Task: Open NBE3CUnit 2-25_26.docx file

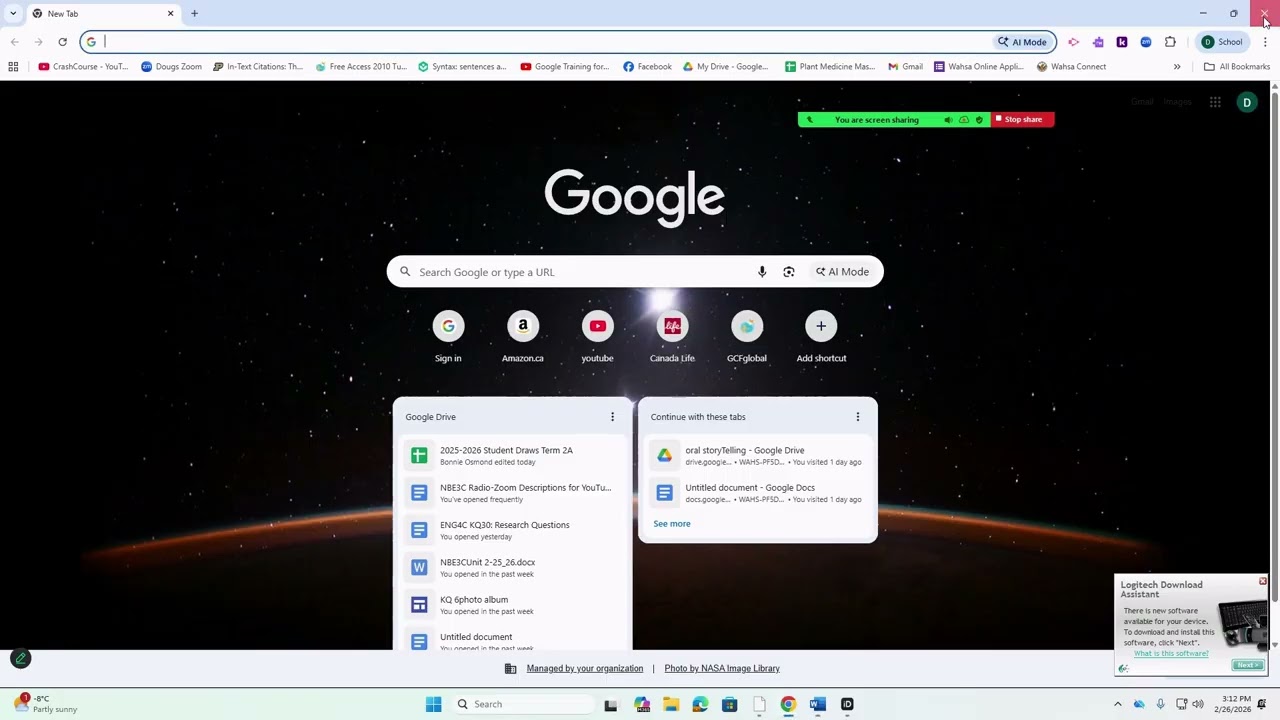Action: (512, 567)
